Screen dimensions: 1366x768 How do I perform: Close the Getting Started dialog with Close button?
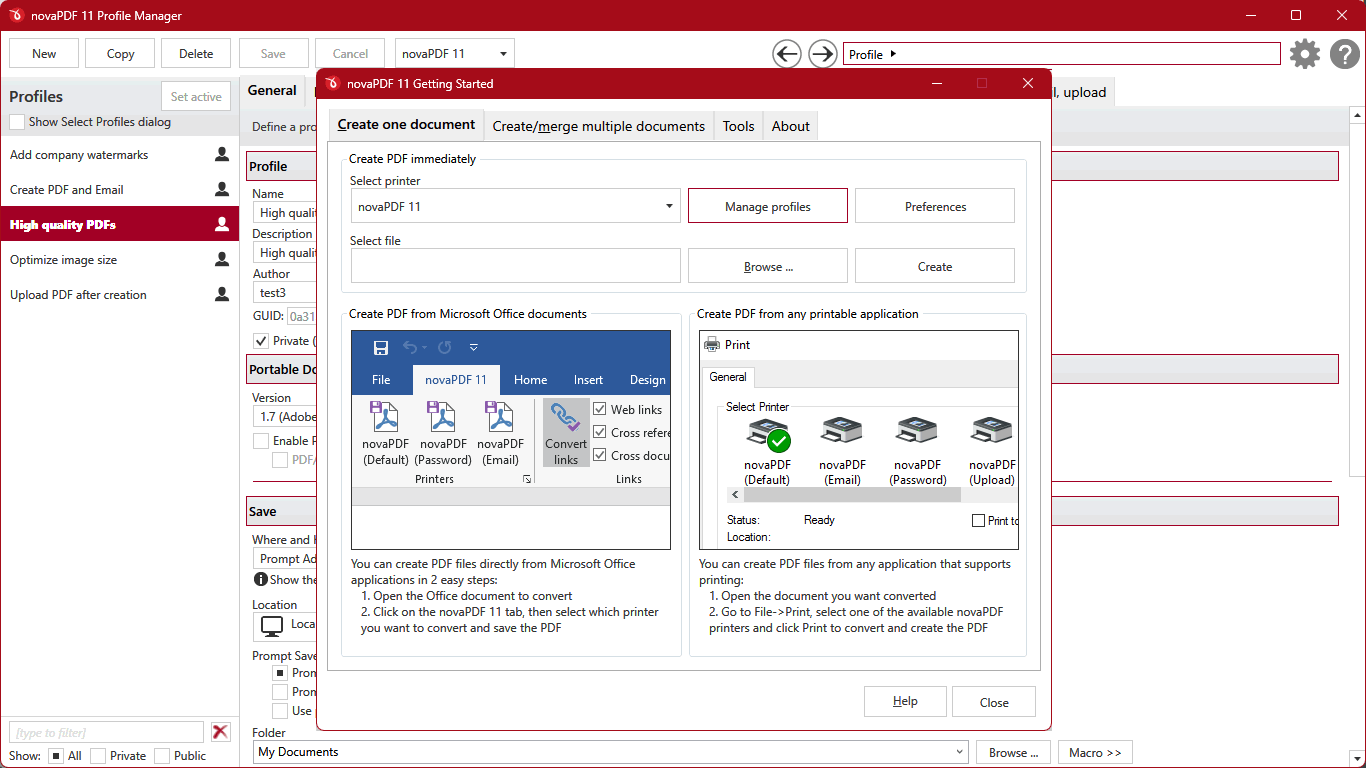pyautogui.click(x=994, y=702)
